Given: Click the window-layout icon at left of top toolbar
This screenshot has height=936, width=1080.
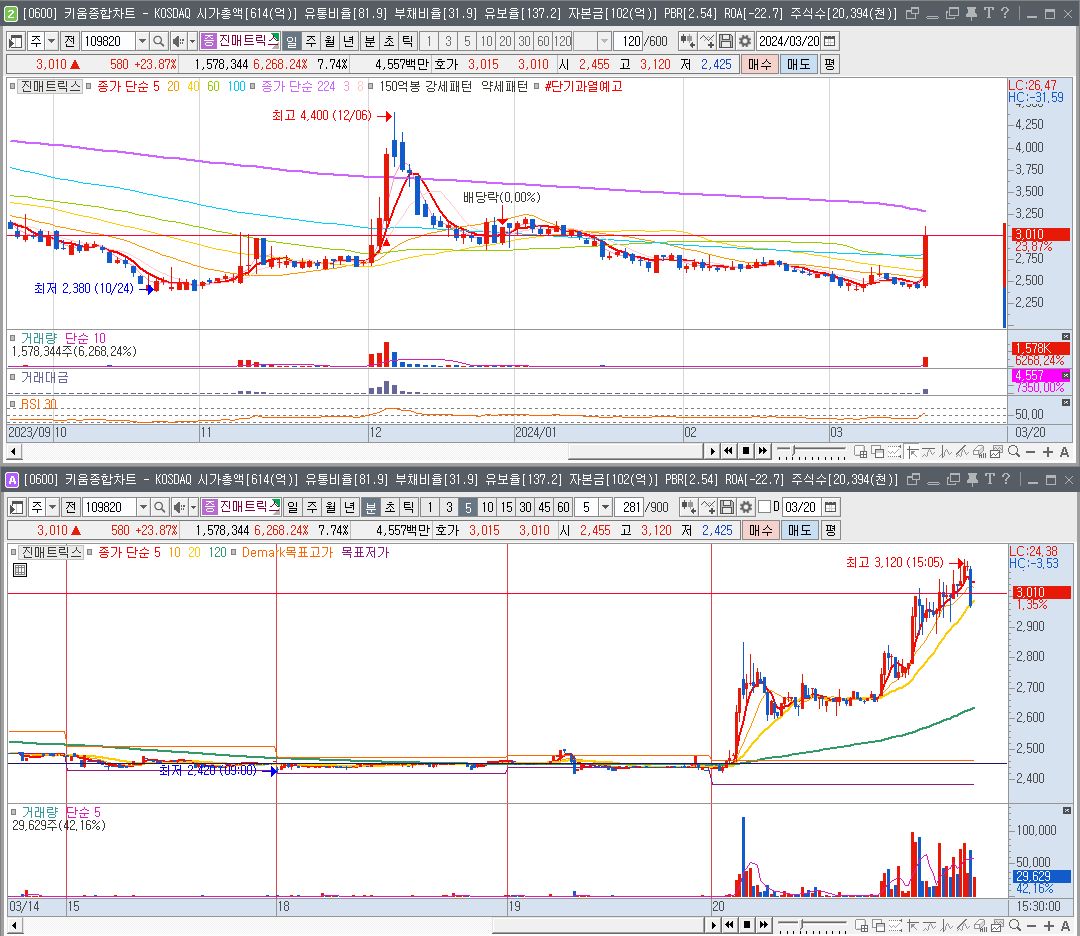Looking at the screenshot, I should (x=16, y=41).
